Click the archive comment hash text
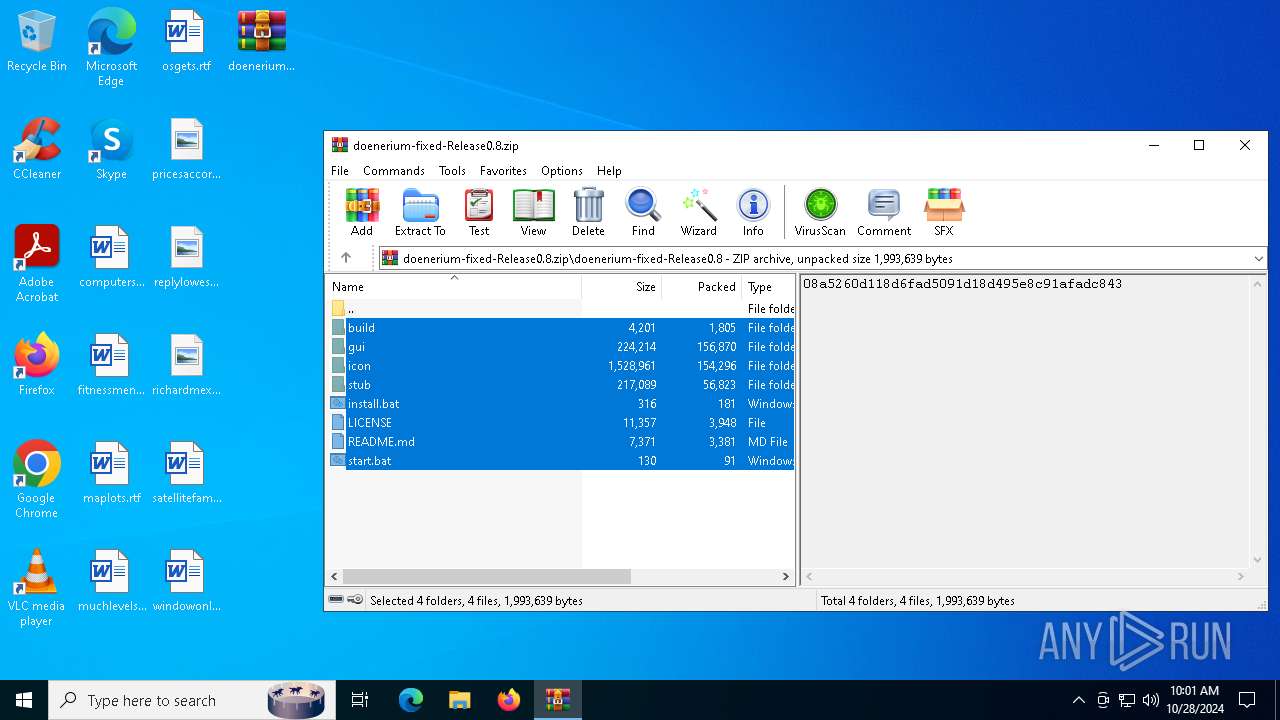 pyautogui.click(x=962, y=284)
